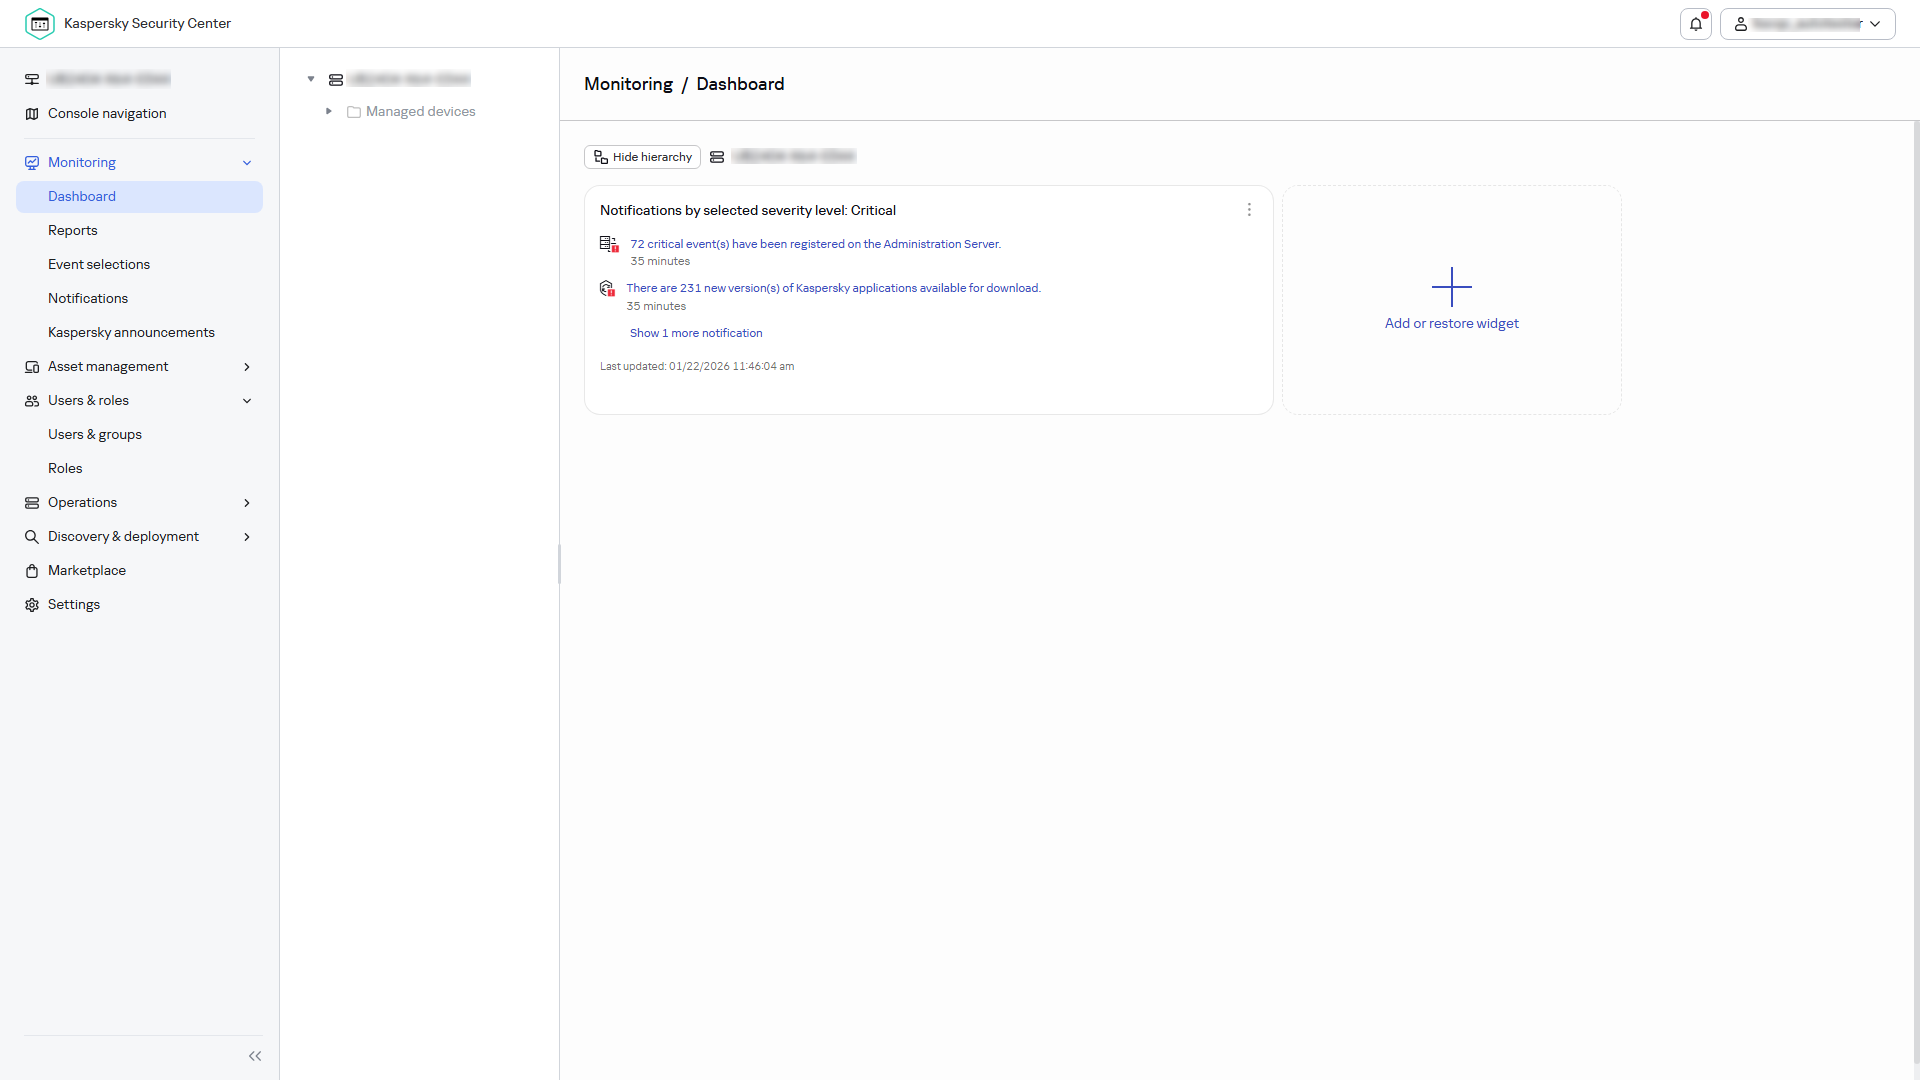
Task: Click the notification bell icon
Action: tap(1695, 24)
